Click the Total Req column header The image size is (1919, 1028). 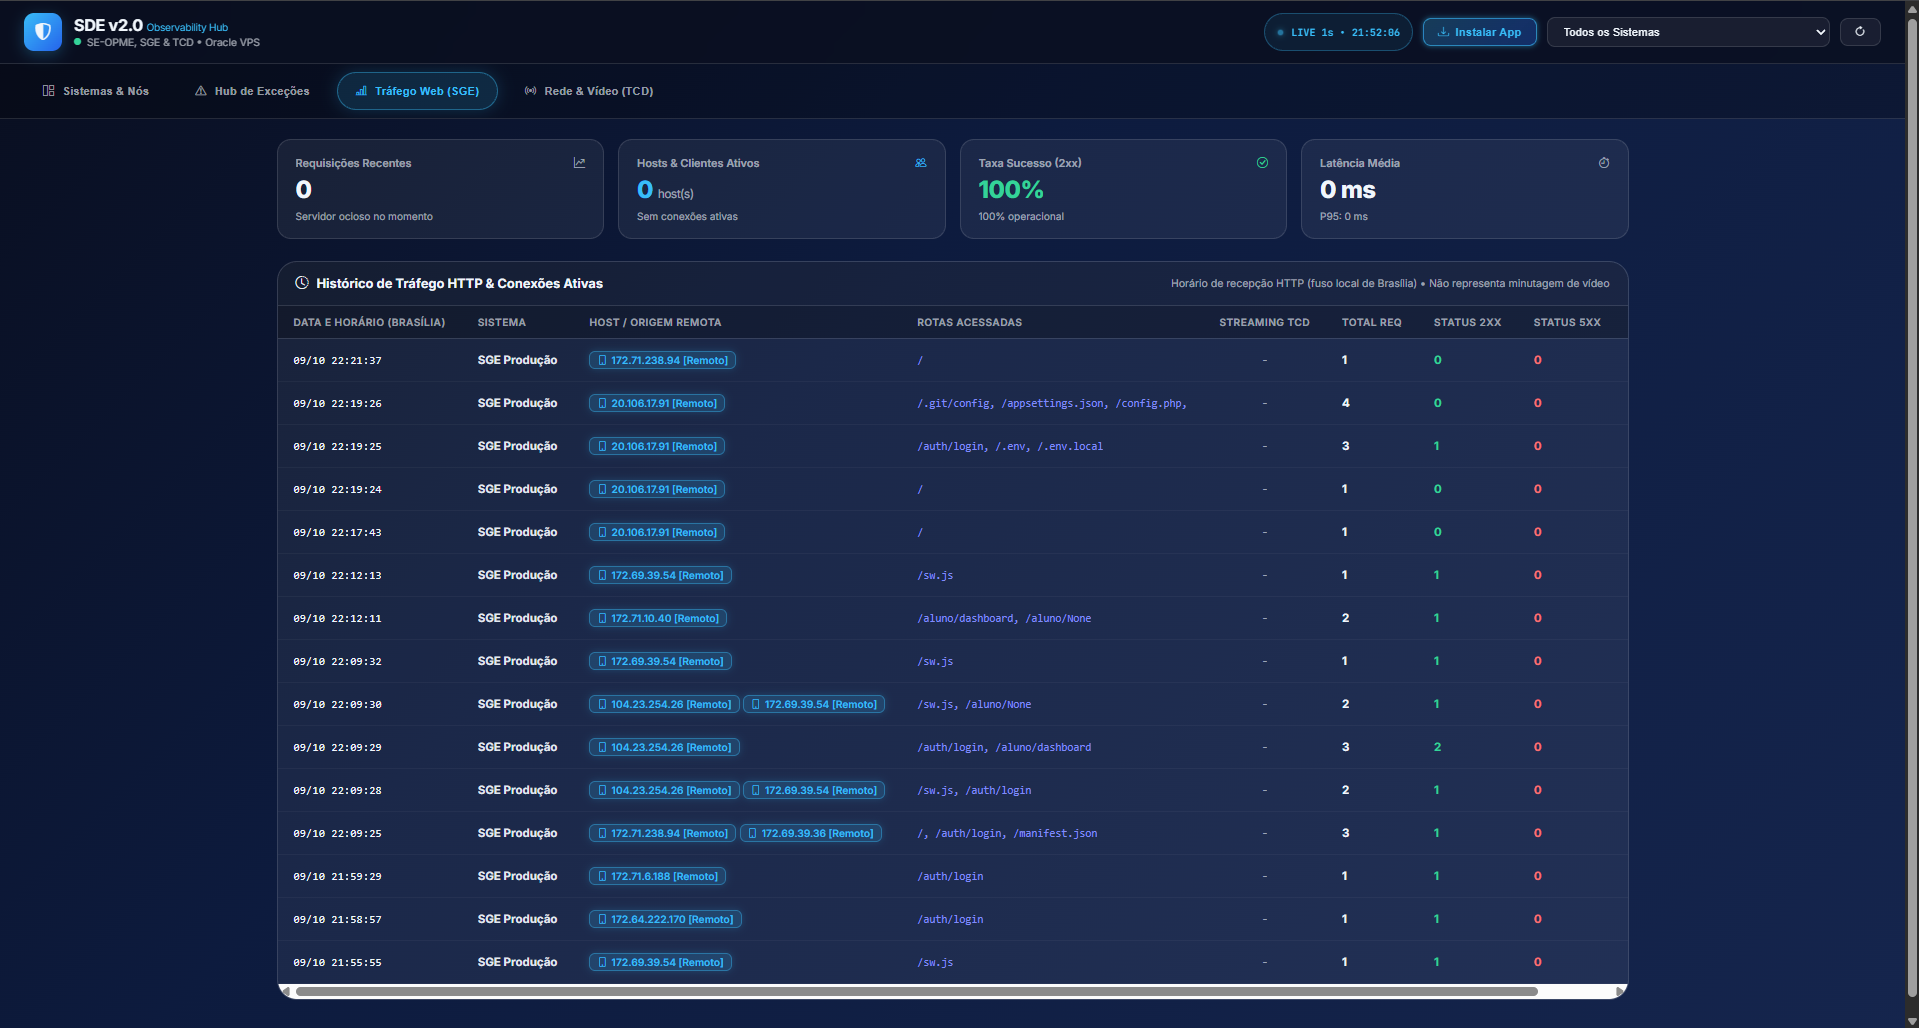point(1371,322)
